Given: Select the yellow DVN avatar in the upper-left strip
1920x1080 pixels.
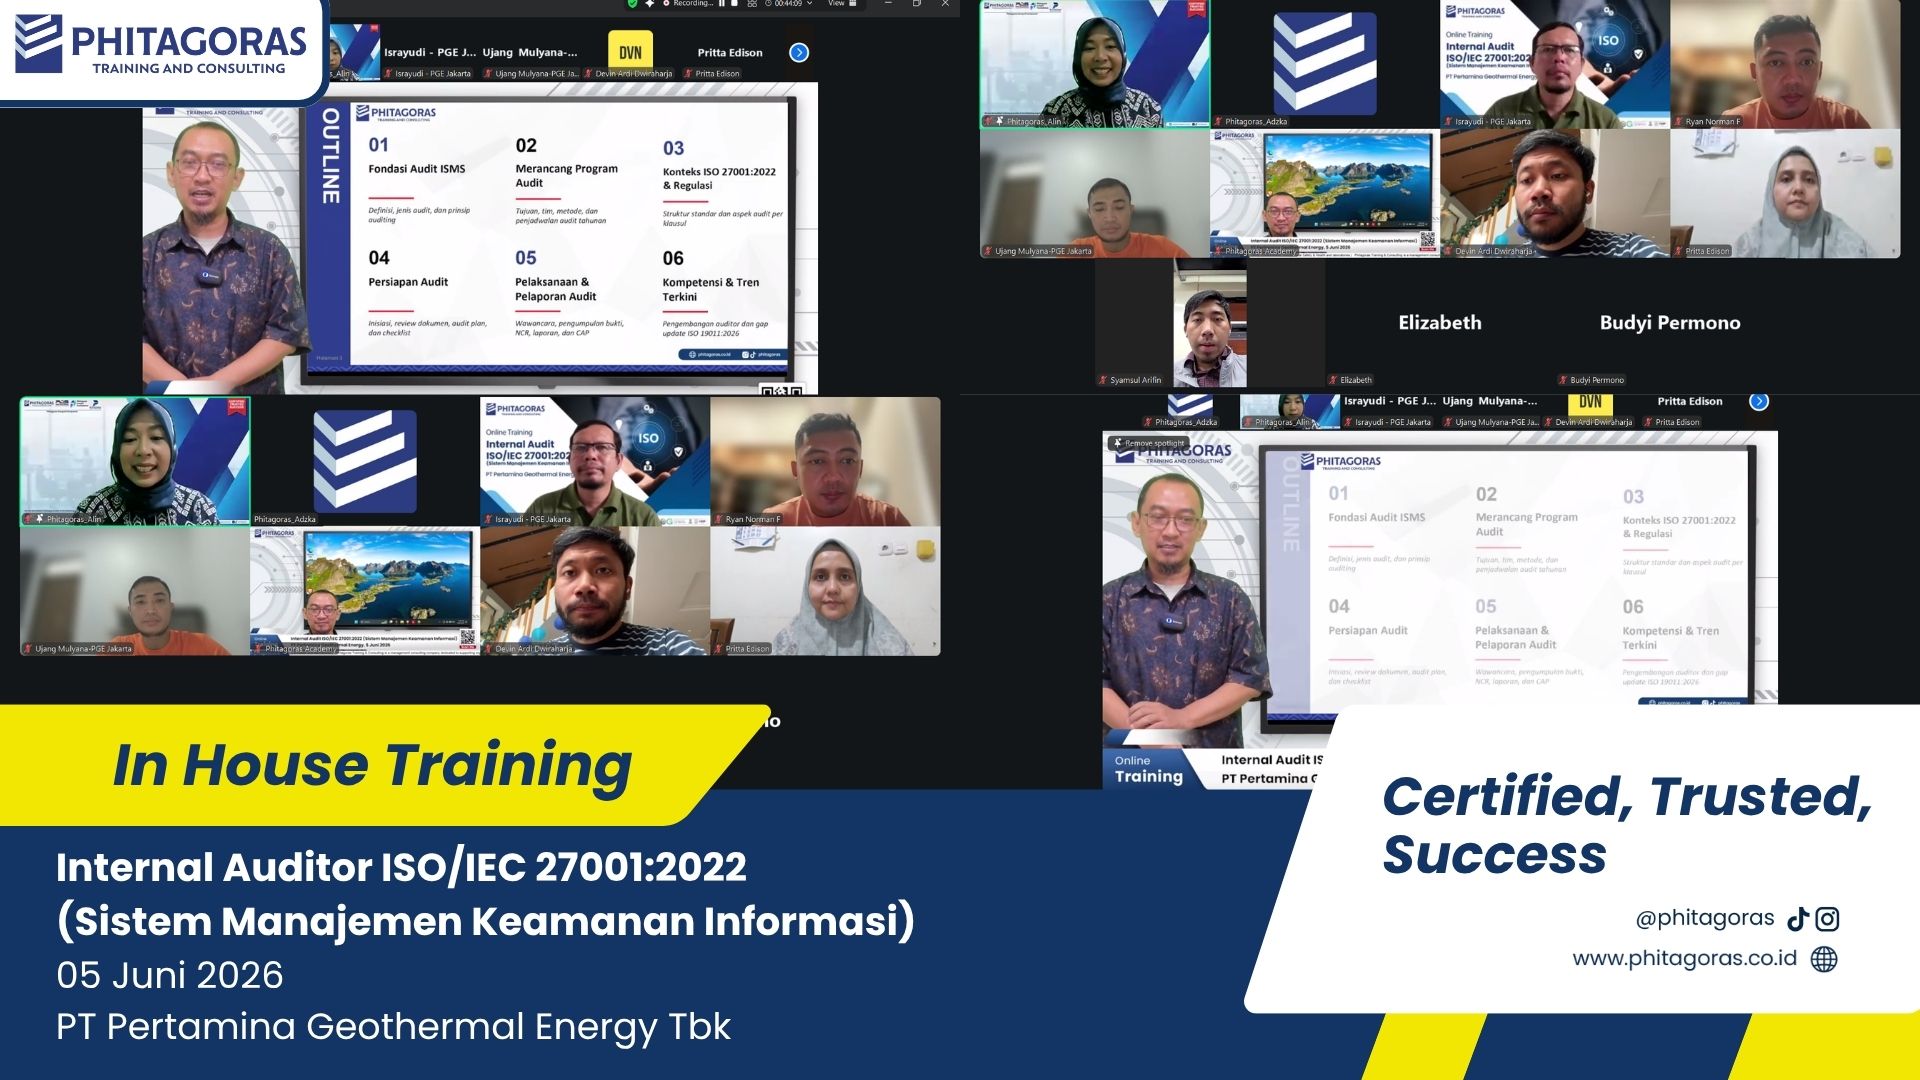Looking at the screenshot, I should 630,52.
